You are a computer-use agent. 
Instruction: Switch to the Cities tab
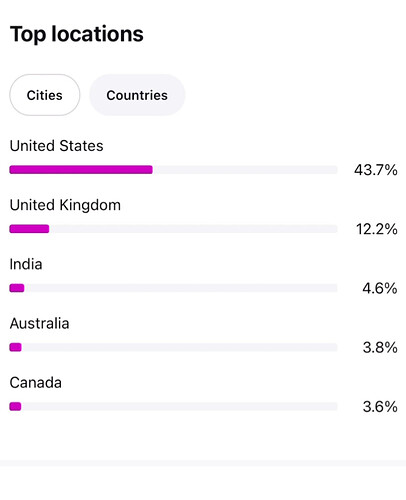point(45,95)
